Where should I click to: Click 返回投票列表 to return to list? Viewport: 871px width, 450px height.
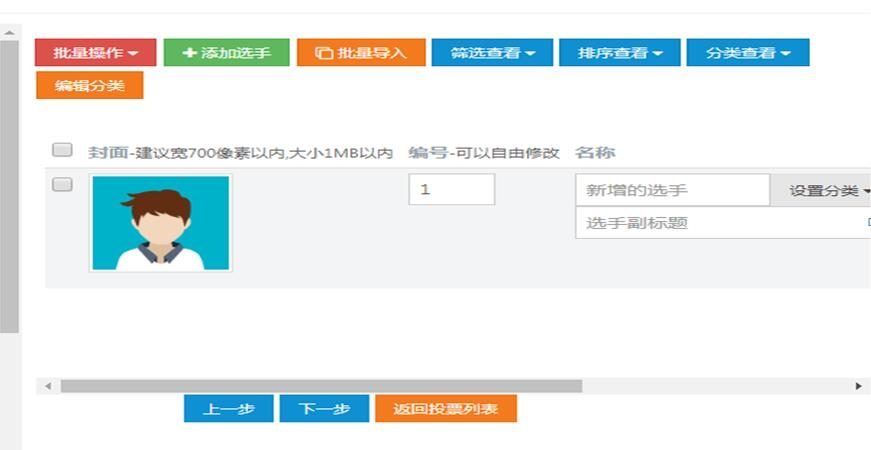[445, 409]
